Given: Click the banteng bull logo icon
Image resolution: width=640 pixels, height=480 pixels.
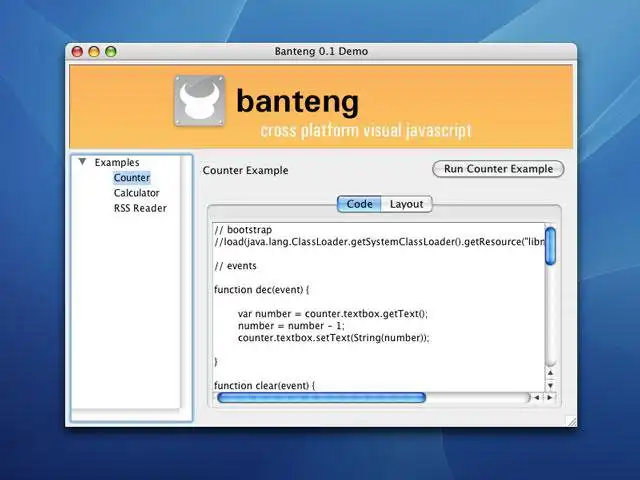Looking at the screenshot, I should (200, 100).
